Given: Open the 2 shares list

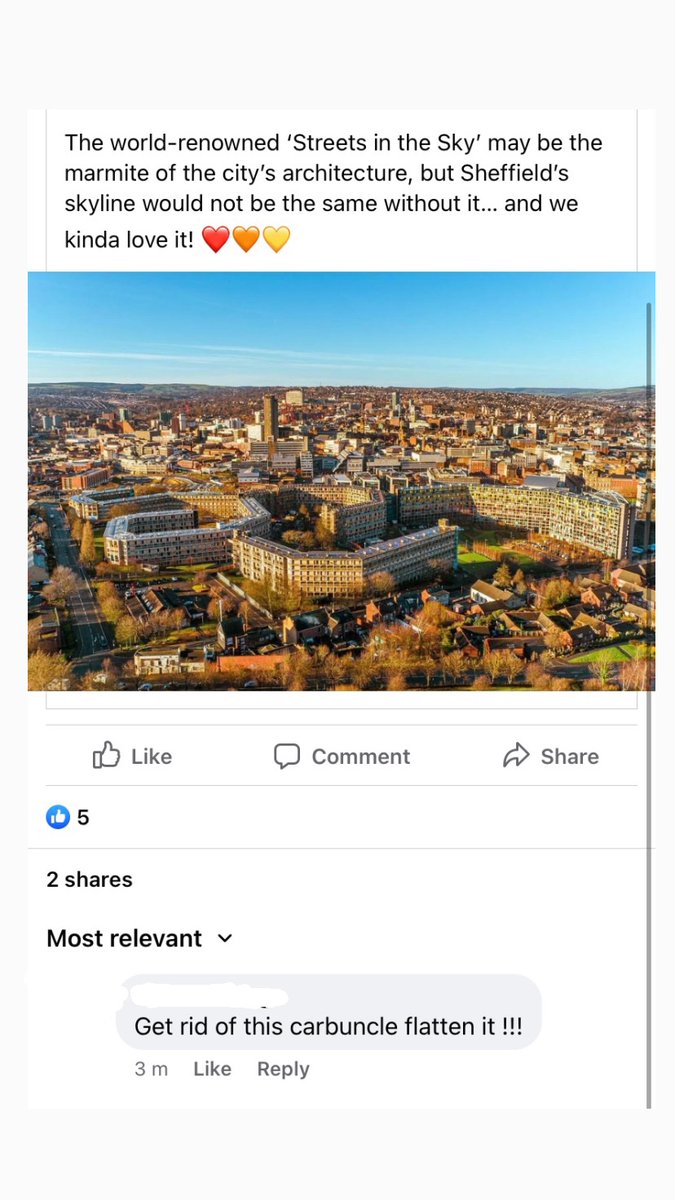Looking at the screenshot, I should 89,880.
